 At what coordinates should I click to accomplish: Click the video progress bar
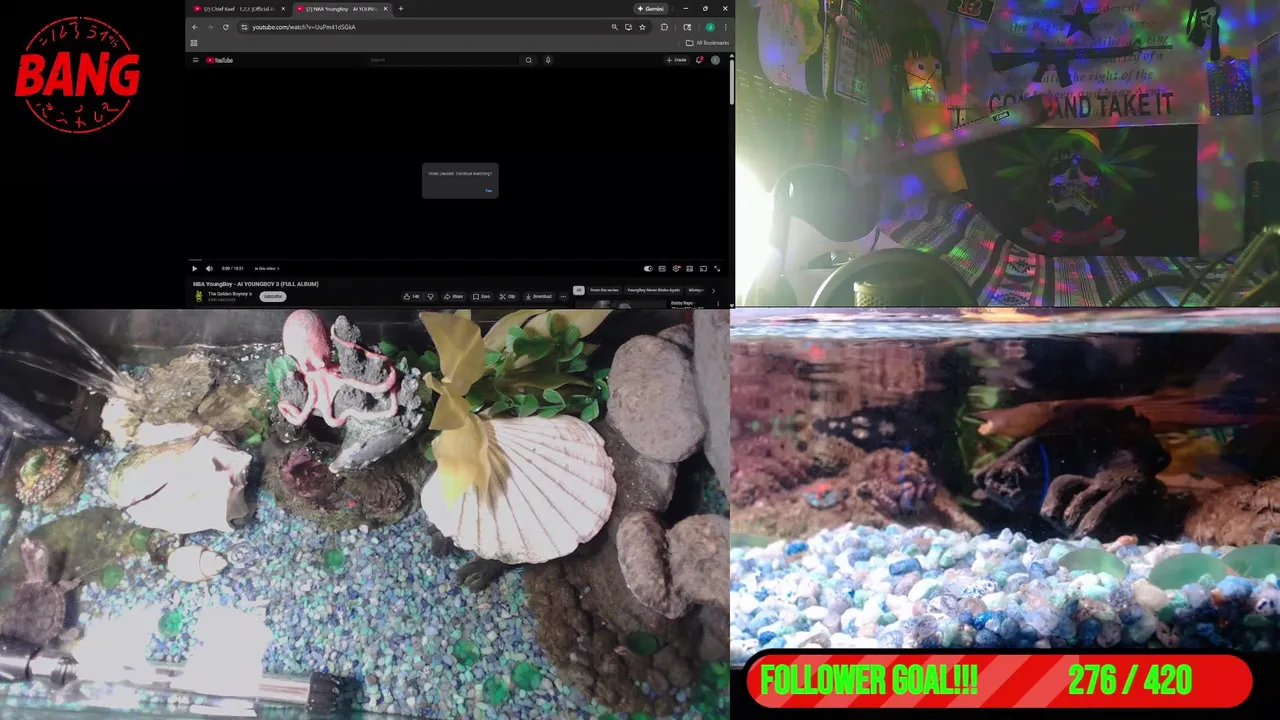[x=459, y=261]
